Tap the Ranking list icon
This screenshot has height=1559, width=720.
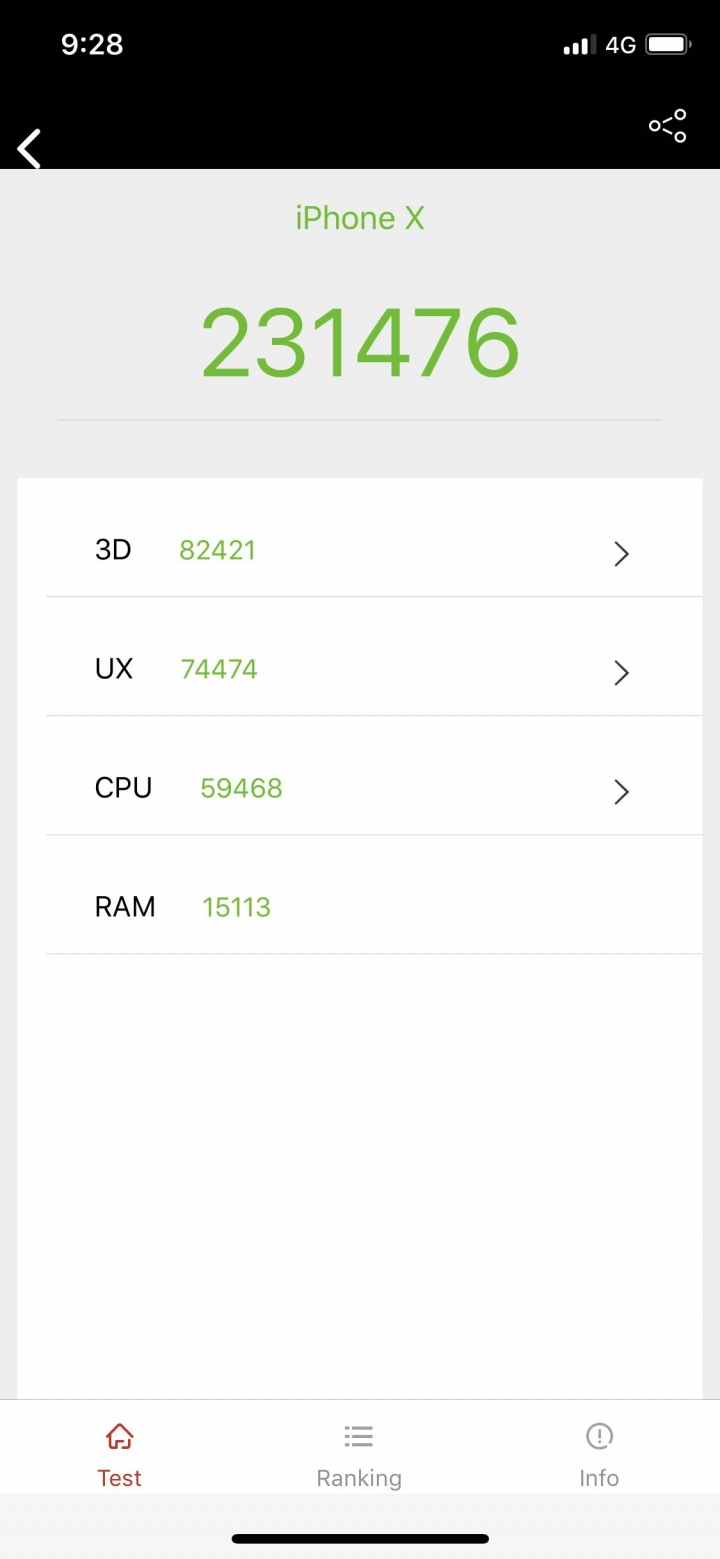click(x=359, y=1437)
